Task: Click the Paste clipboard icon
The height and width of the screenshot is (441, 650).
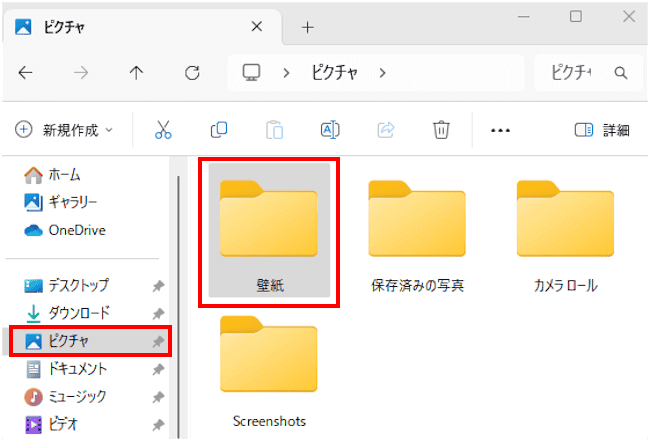Action: pos(274,130)
